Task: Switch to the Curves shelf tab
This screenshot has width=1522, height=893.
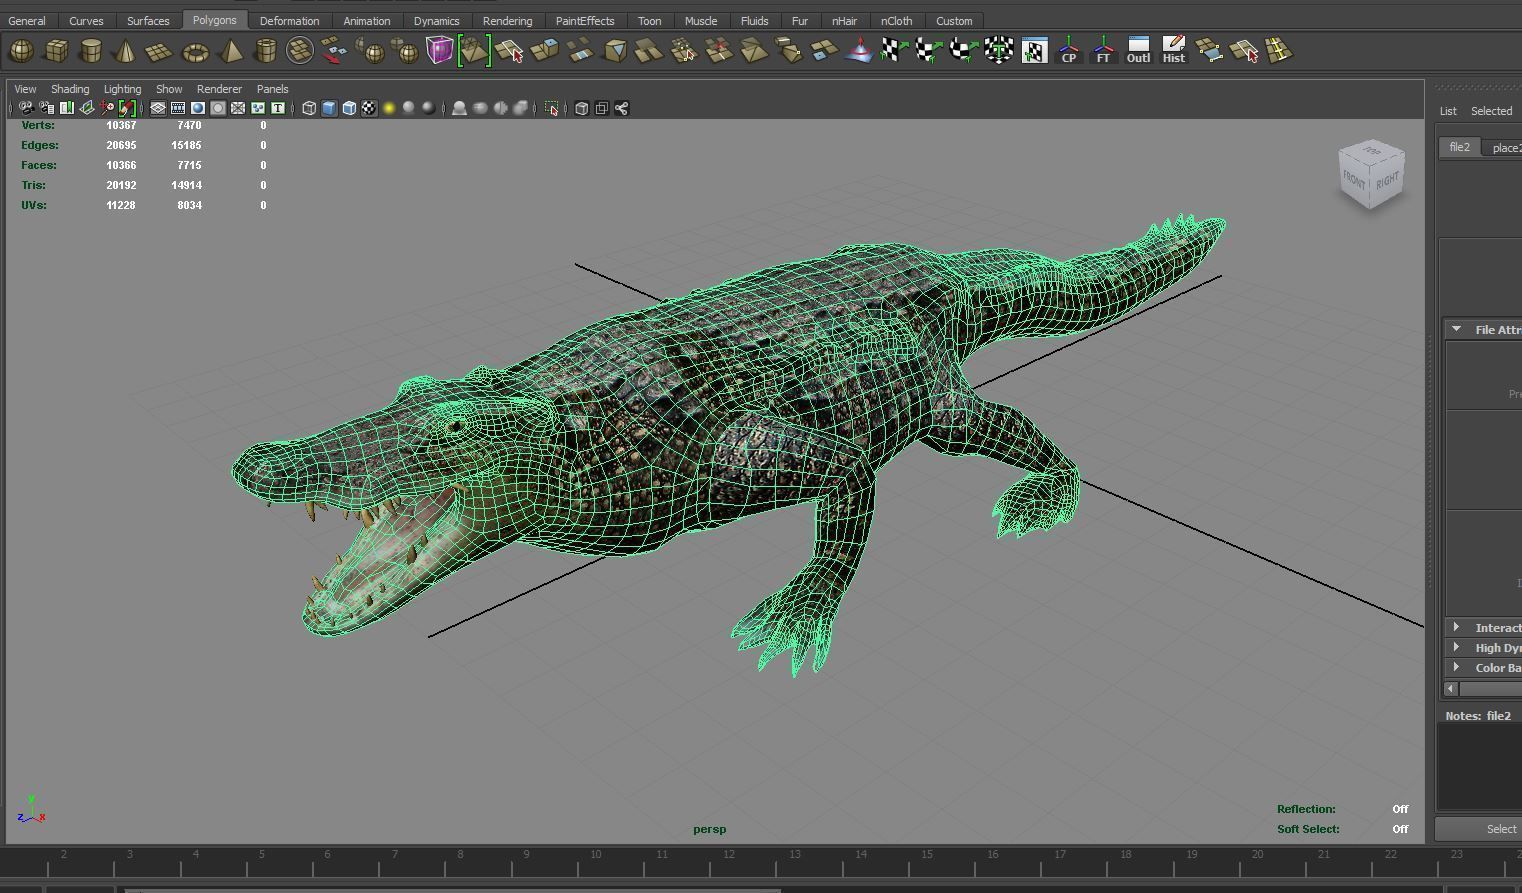Action: click(86, 20)
